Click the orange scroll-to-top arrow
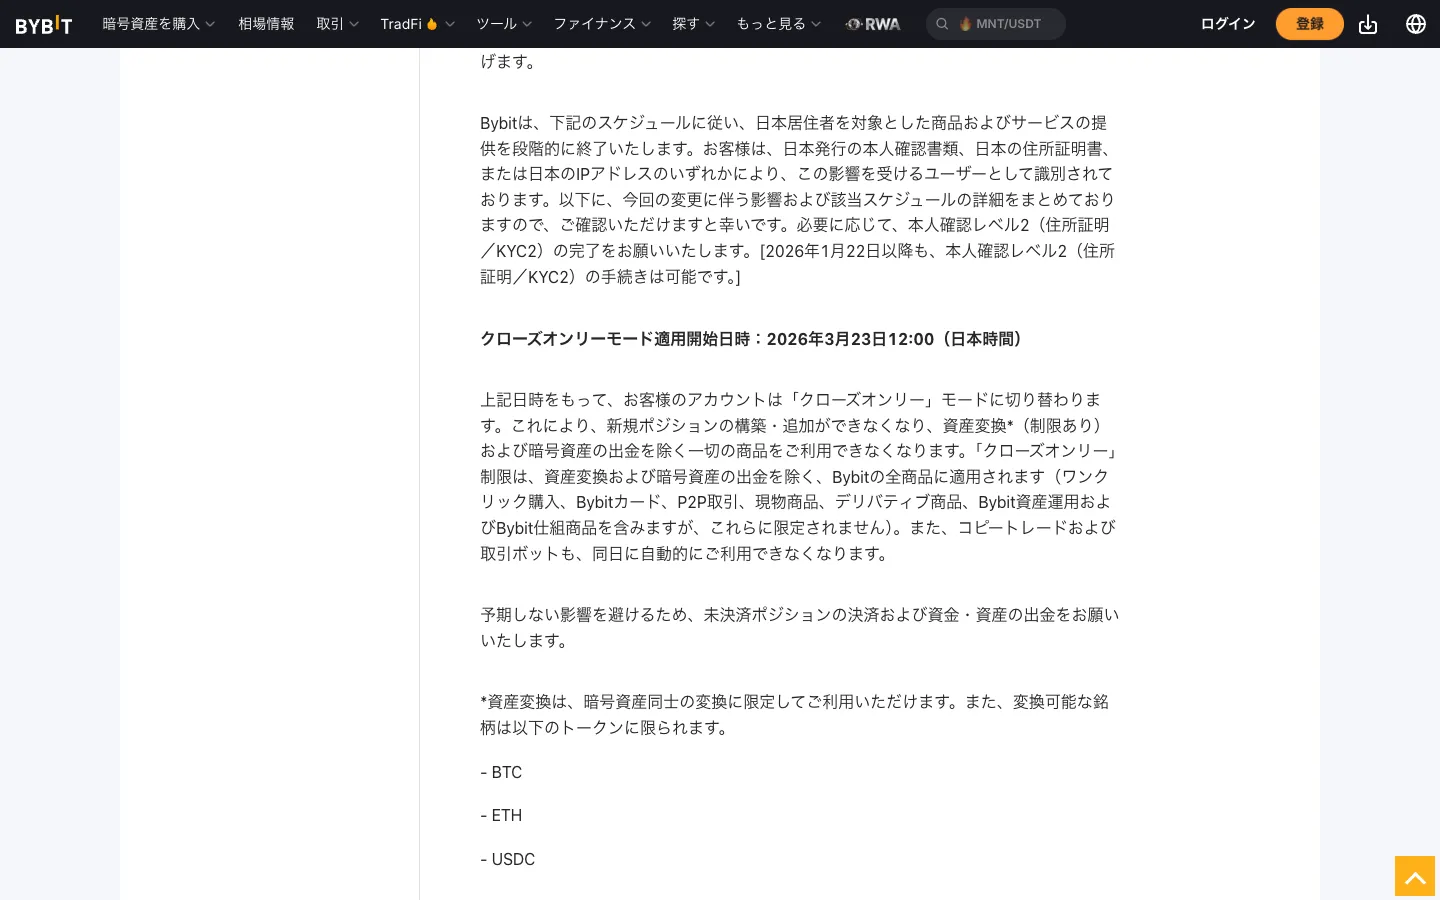The height and width of the screenshot is (900, 1440). (x=1415, y=876)
